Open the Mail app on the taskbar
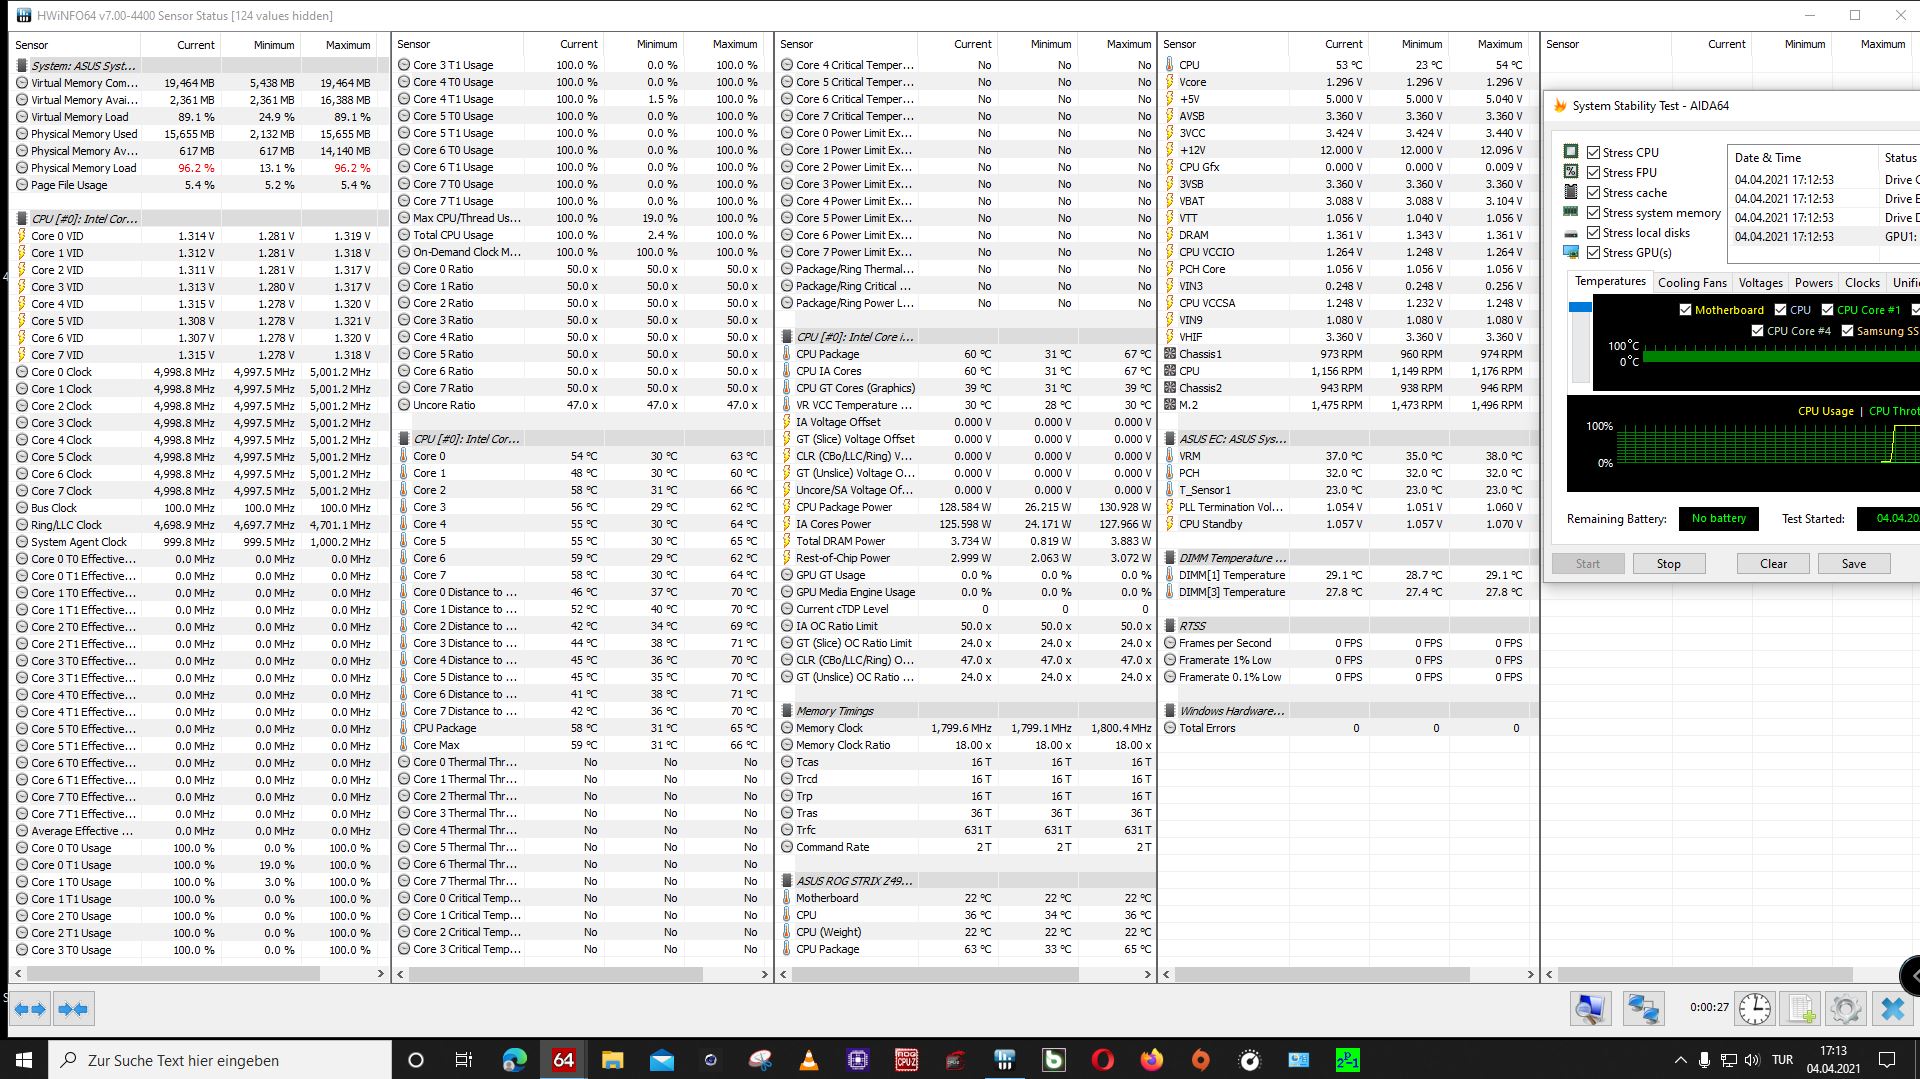Image resolution: width=1920 pixels, height=1079 pixels. [661, 1060]
